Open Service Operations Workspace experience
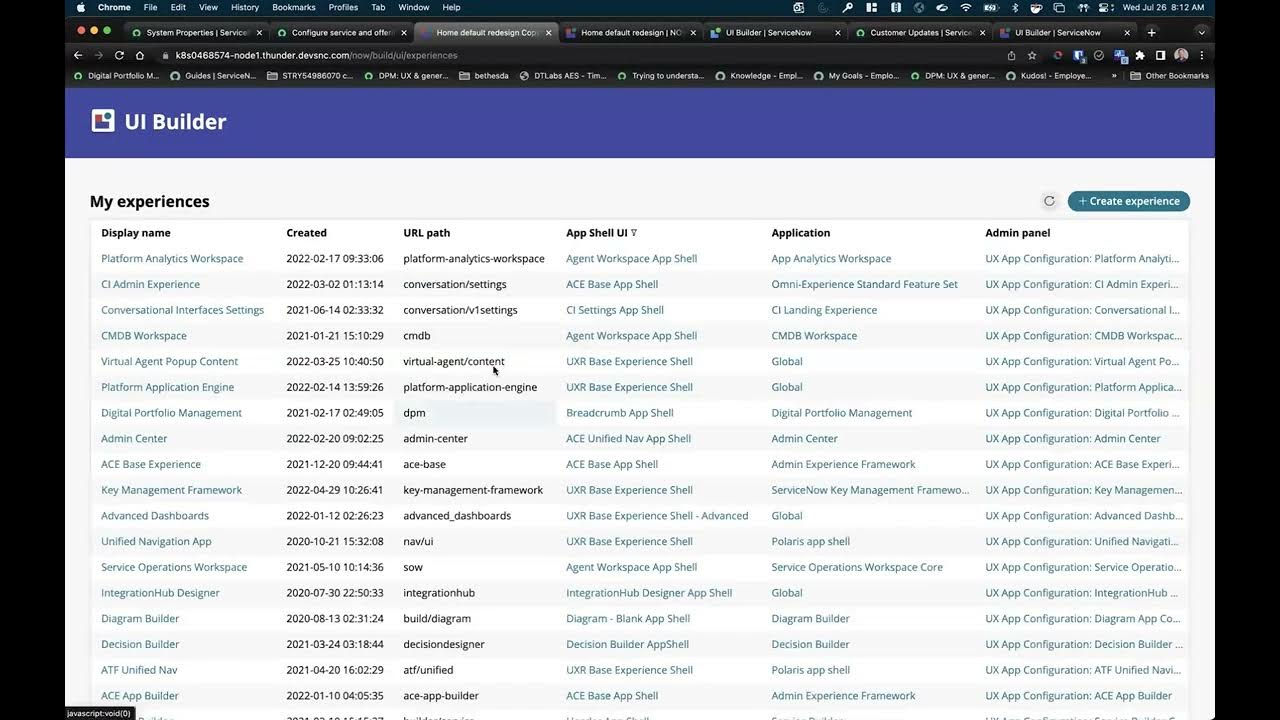The image size is (1280, 720). (x=174, y=567)
